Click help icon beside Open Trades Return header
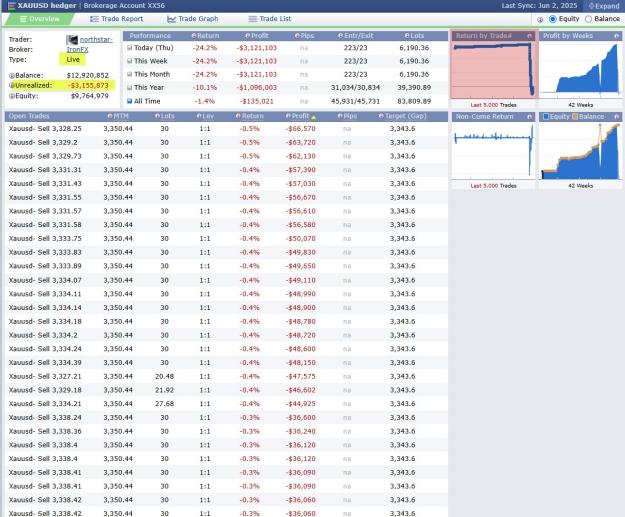625x517 pixels. point(238,116)
